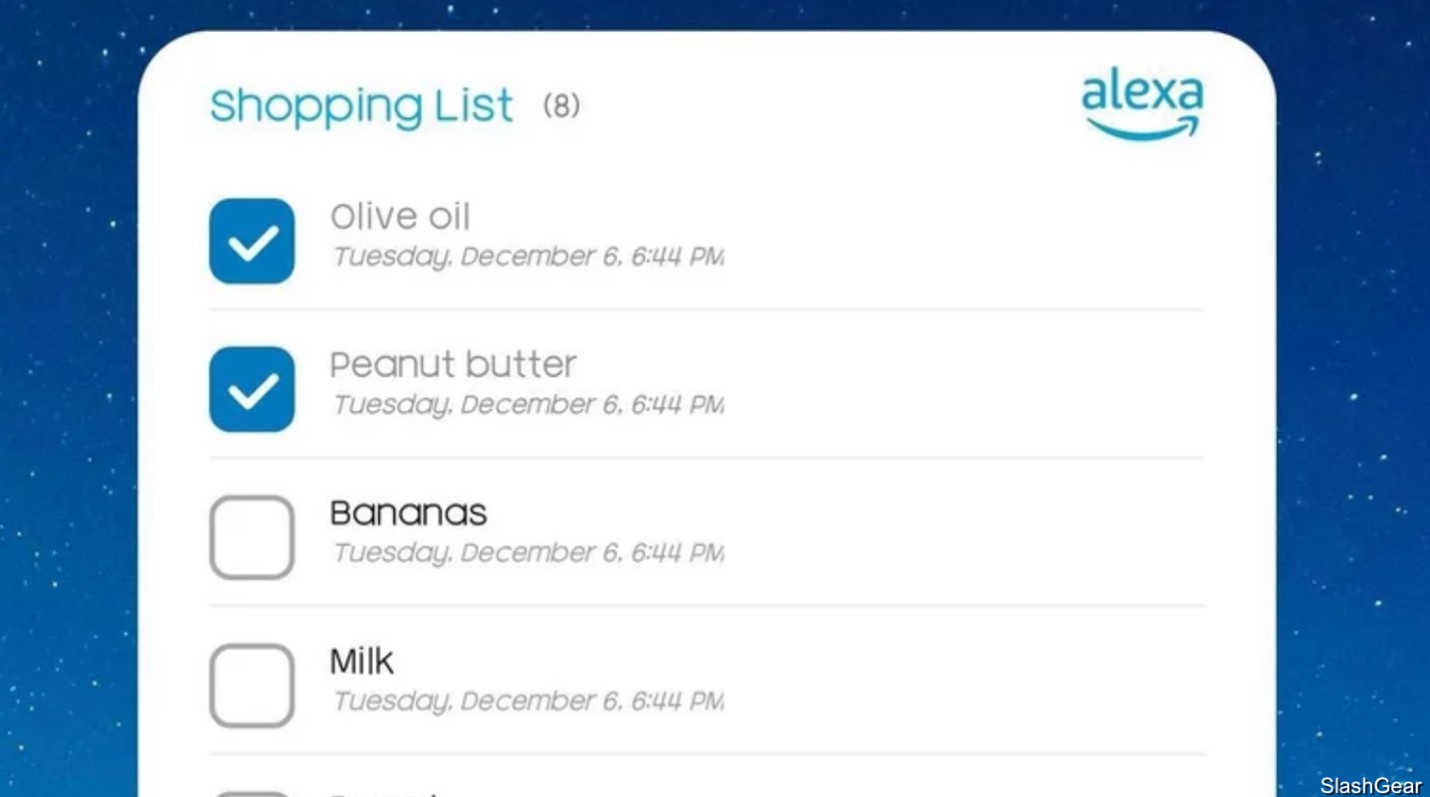
Task: Click the alexa wordmark logo
Action: [x=1142, y=93]
